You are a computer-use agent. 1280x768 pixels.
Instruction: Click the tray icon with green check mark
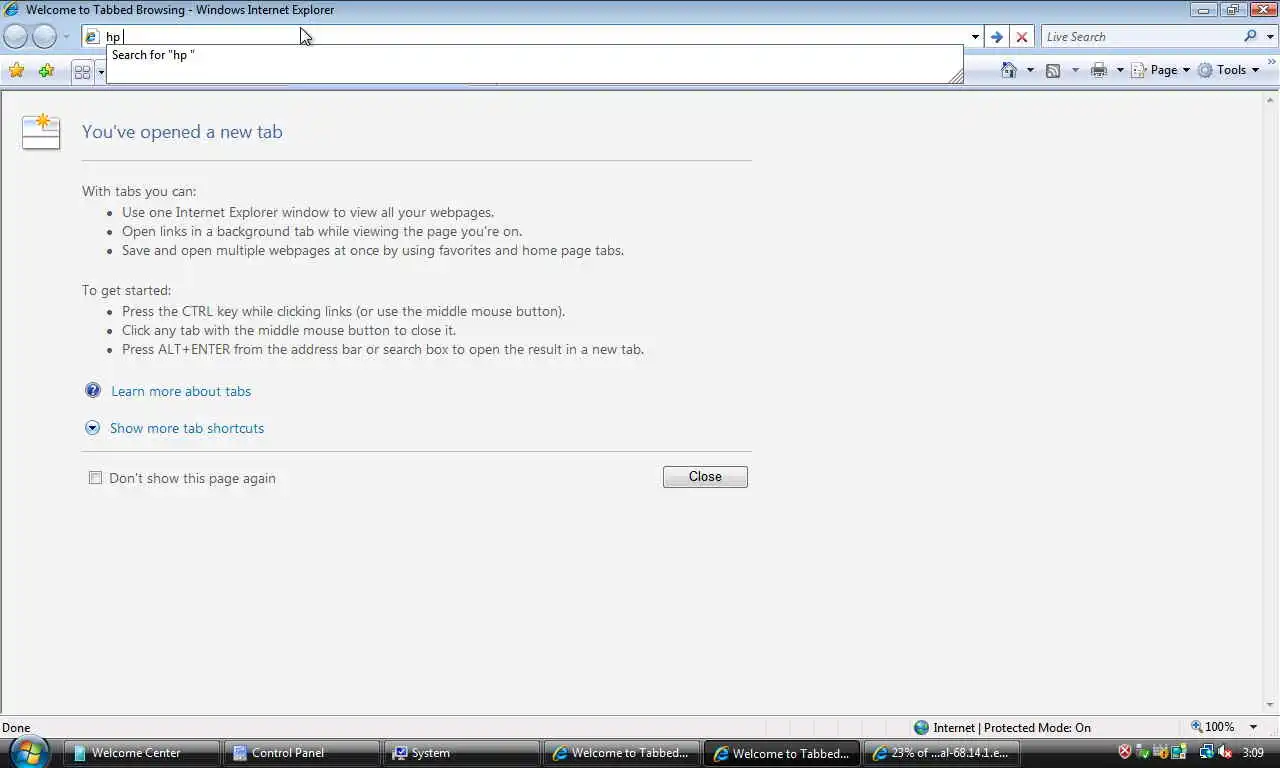coord(1142,752)
